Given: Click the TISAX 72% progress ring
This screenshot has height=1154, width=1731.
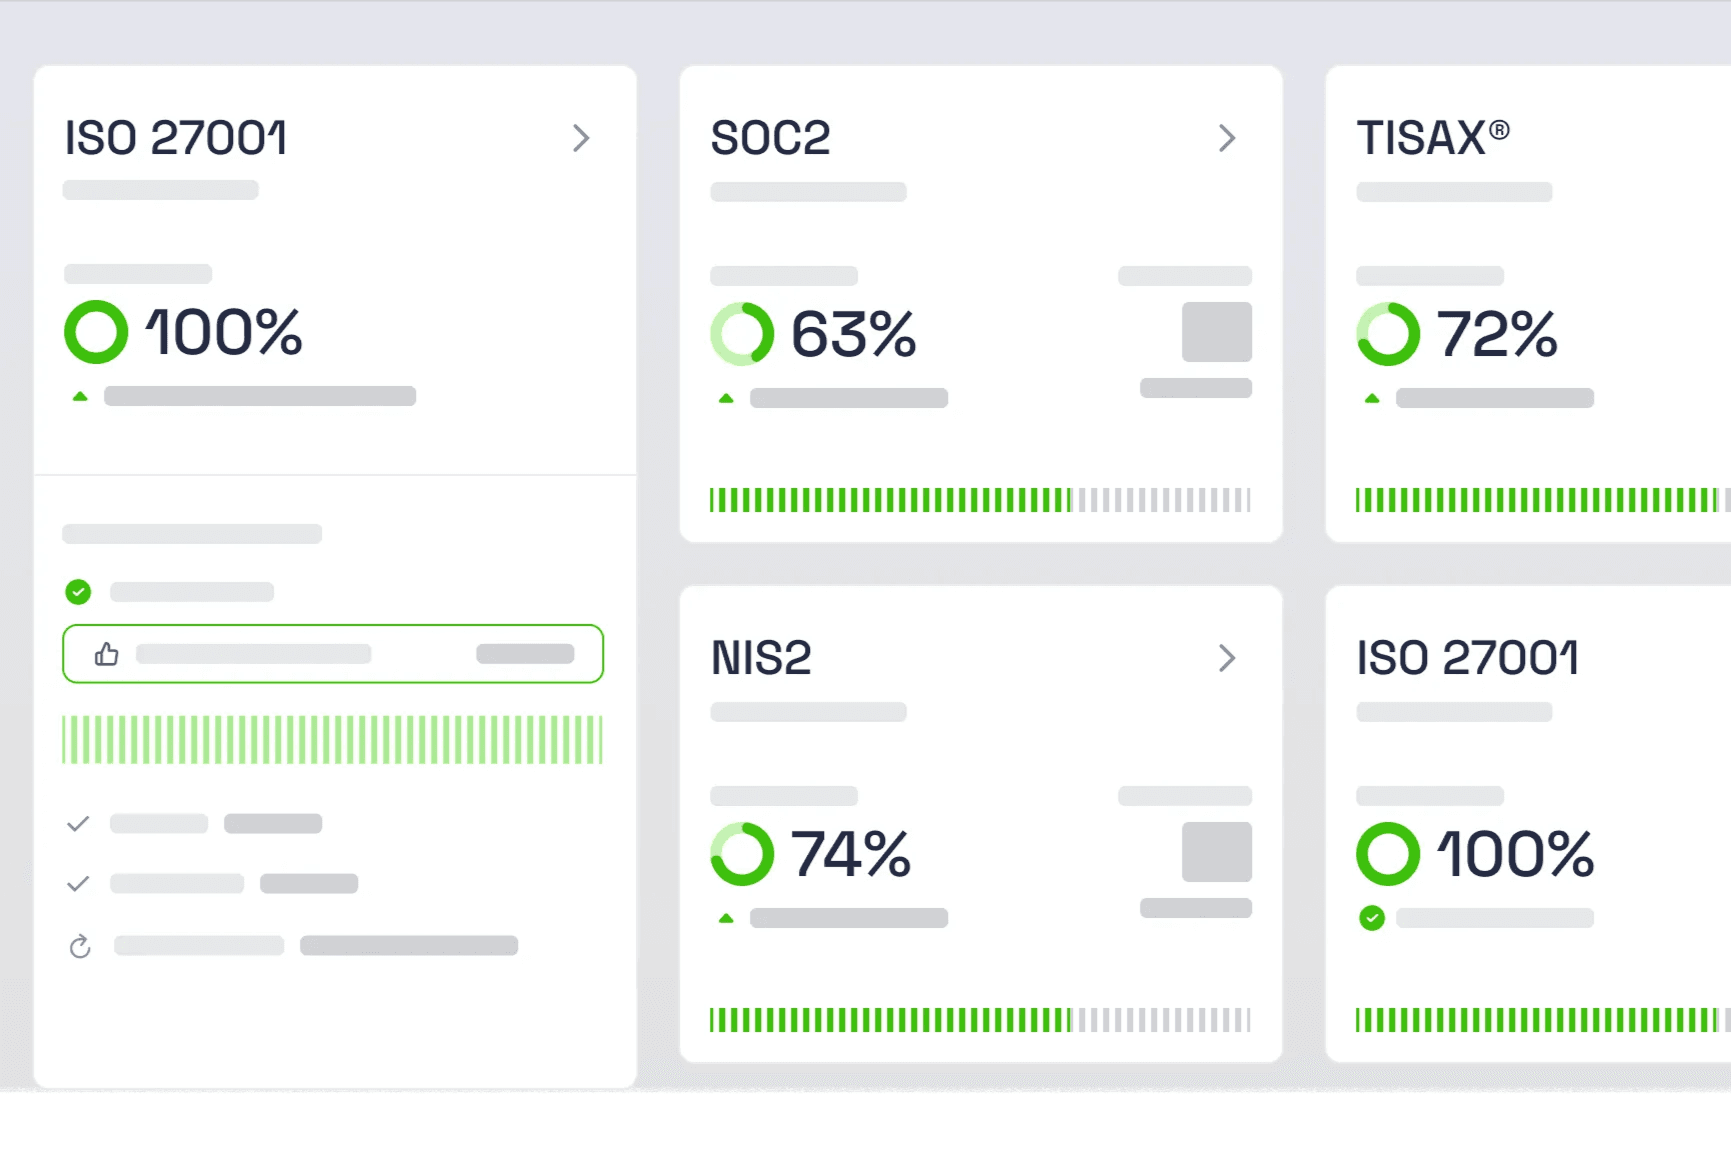Looking at the screenshot, I should click(1388, 334).
